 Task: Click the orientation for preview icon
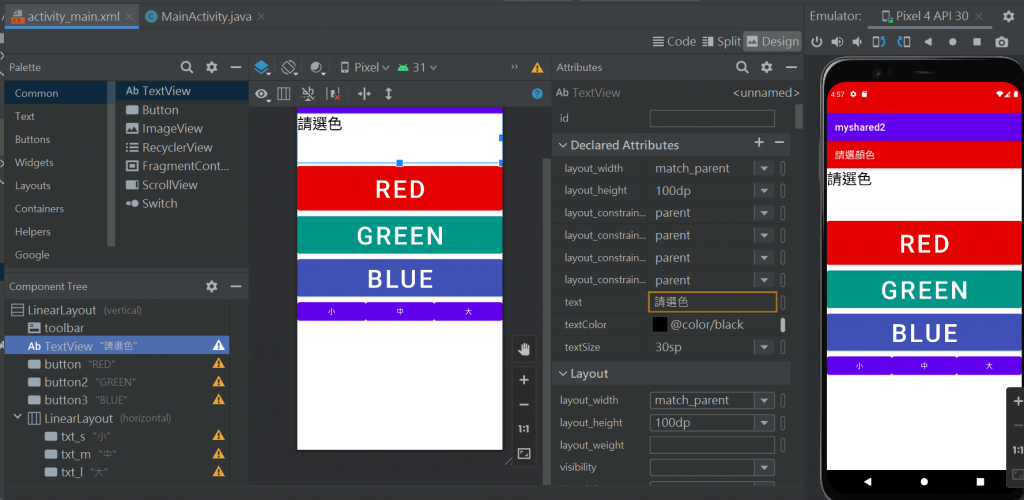(x=289, y=67)
